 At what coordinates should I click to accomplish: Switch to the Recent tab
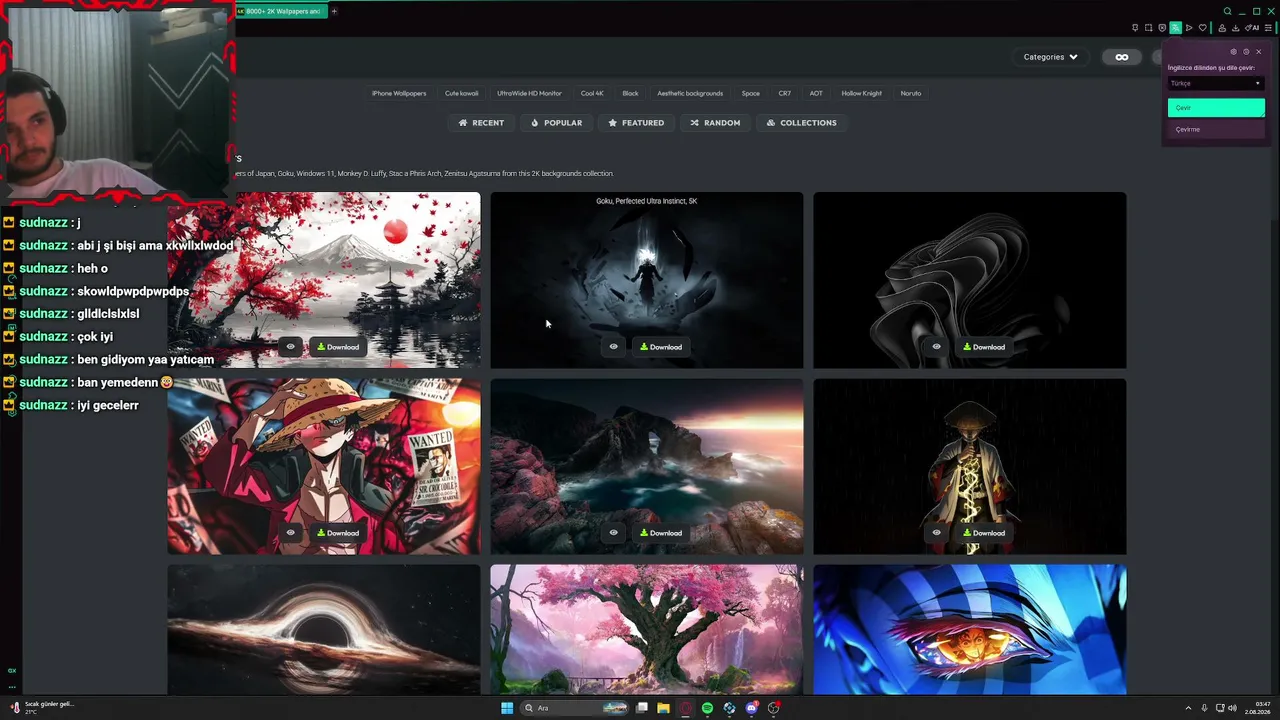pyautogui.click(x=481, y=123)
